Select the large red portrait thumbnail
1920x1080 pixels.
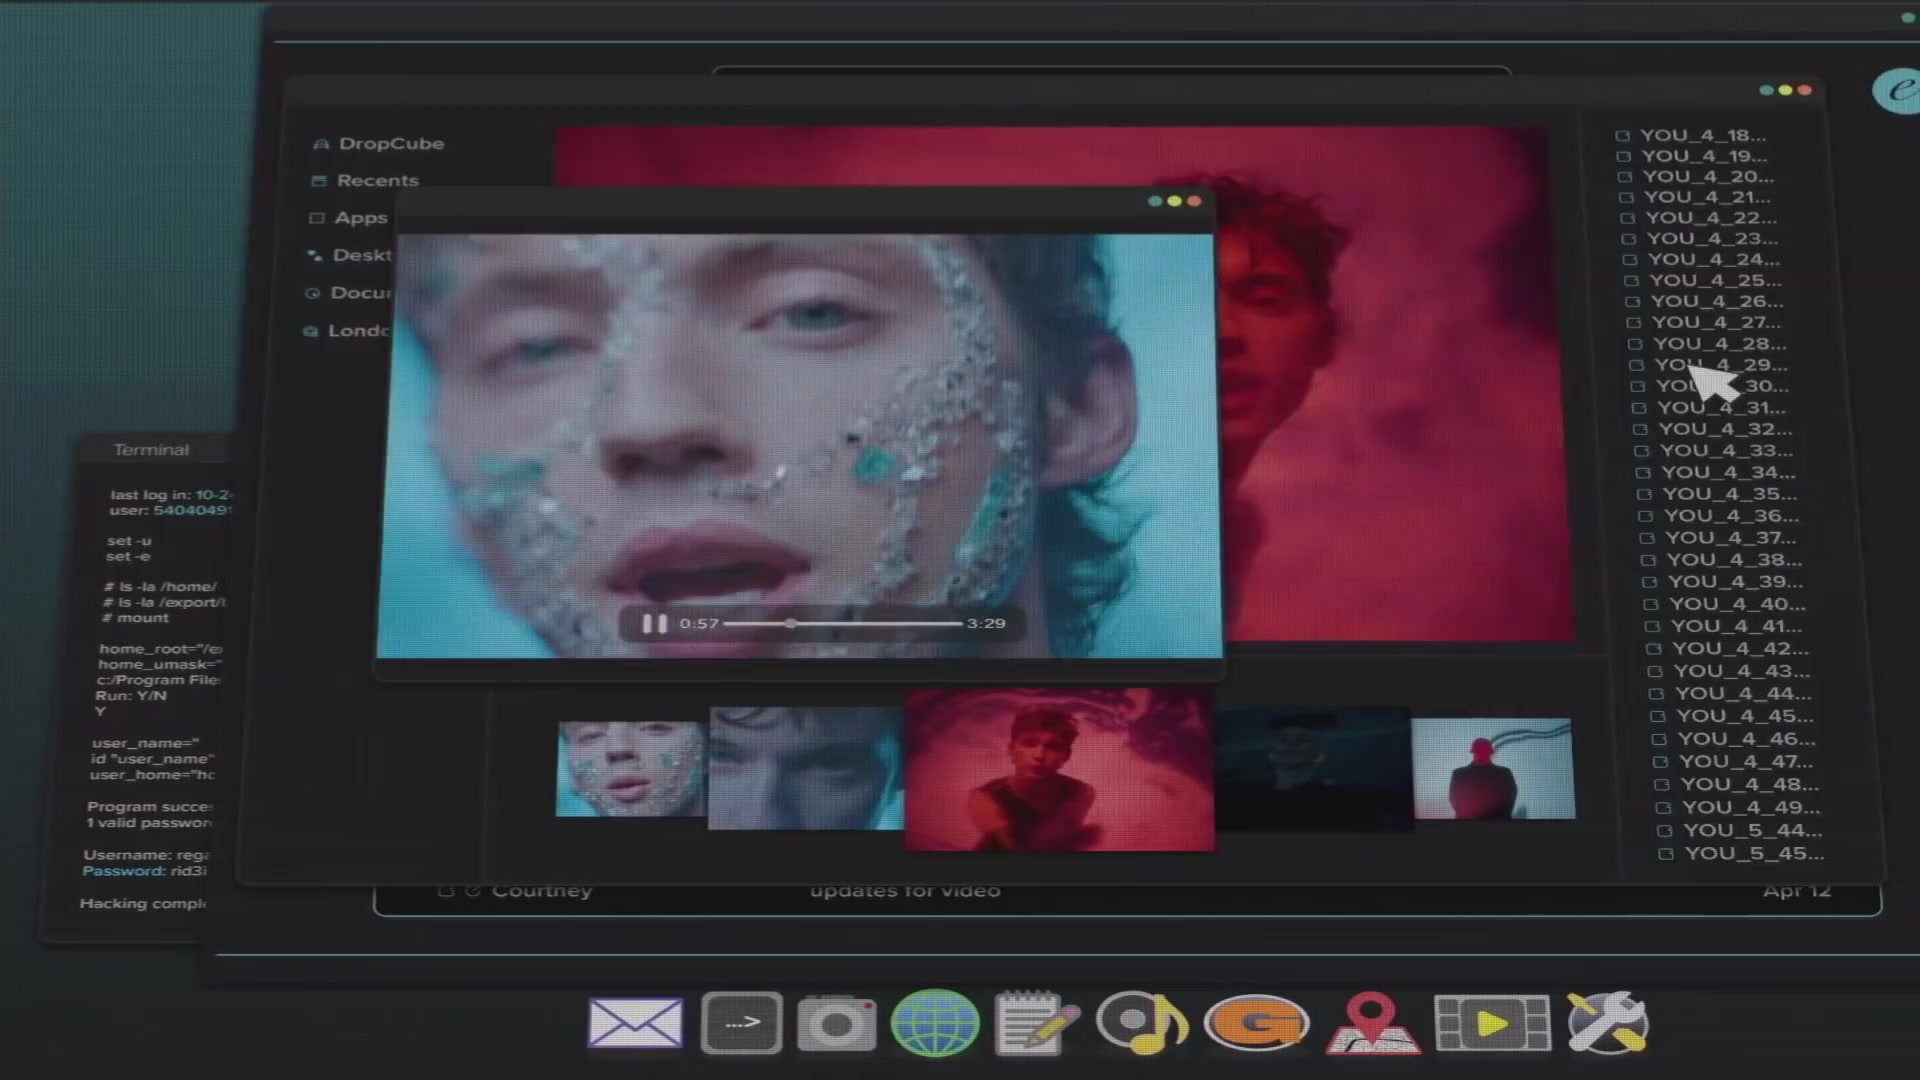click(1060, 769)
